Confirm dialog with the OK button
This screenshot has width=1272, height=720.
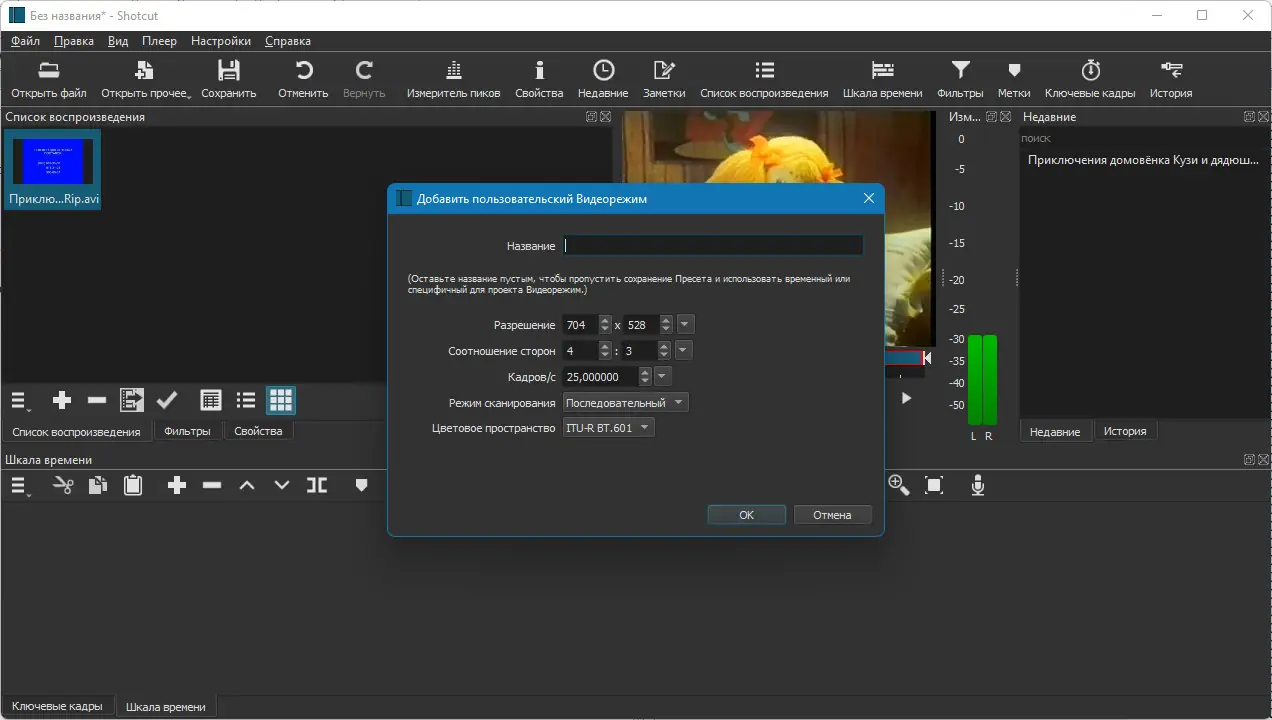click(747, 515)
